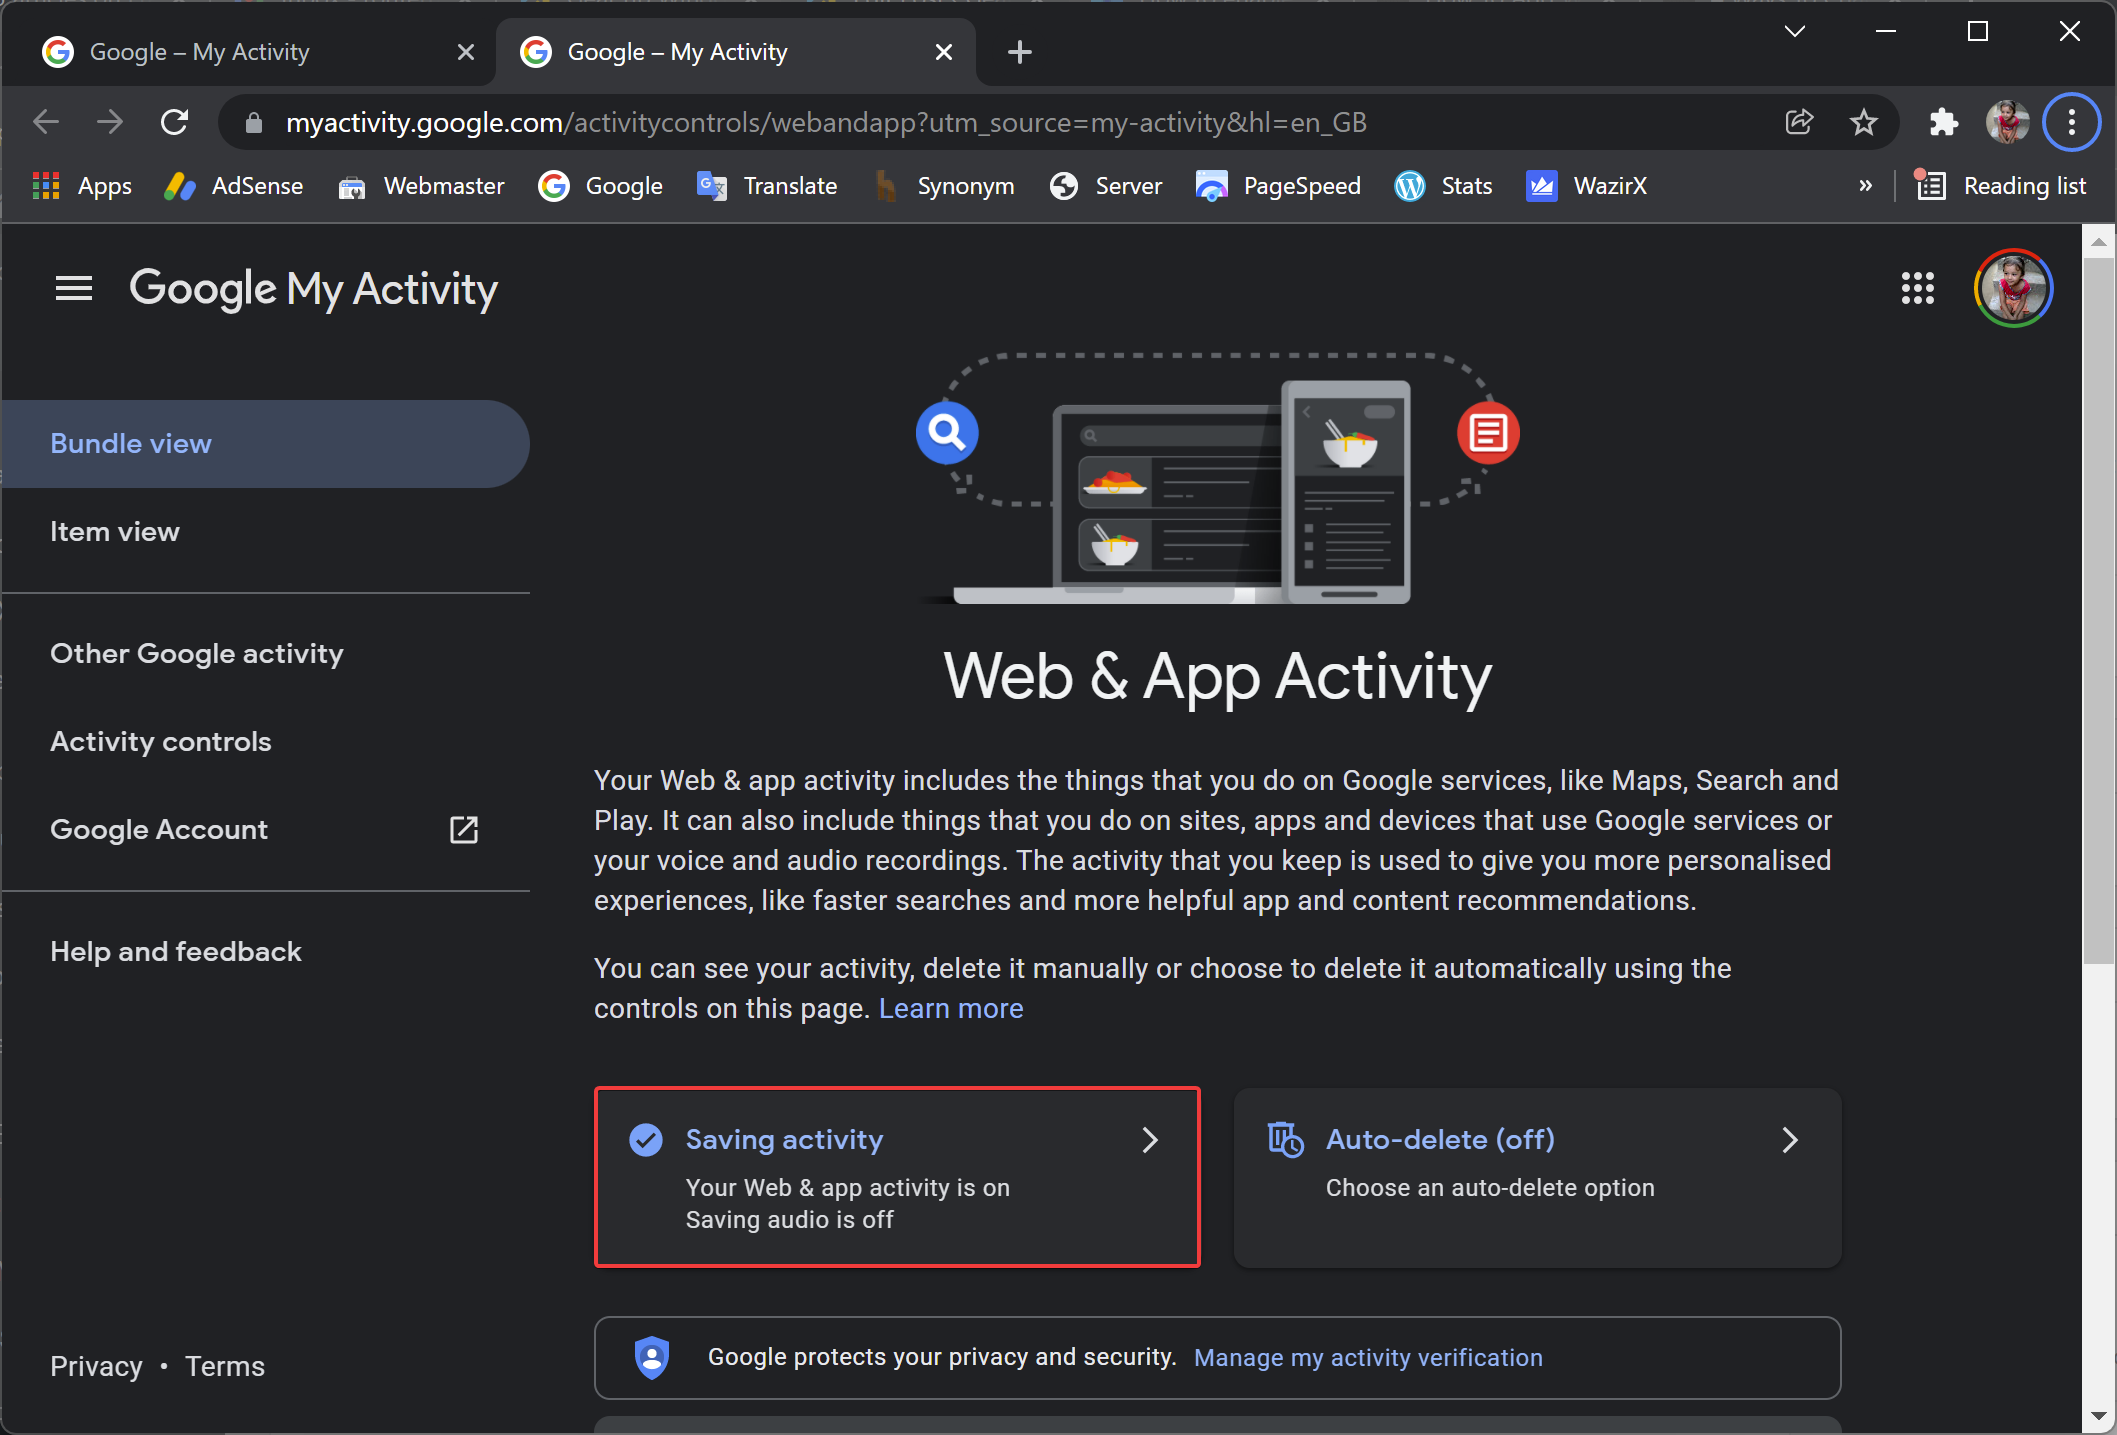
Task: Click the vertical scrollbar thumb
Action: click(x=2098, y=610)
